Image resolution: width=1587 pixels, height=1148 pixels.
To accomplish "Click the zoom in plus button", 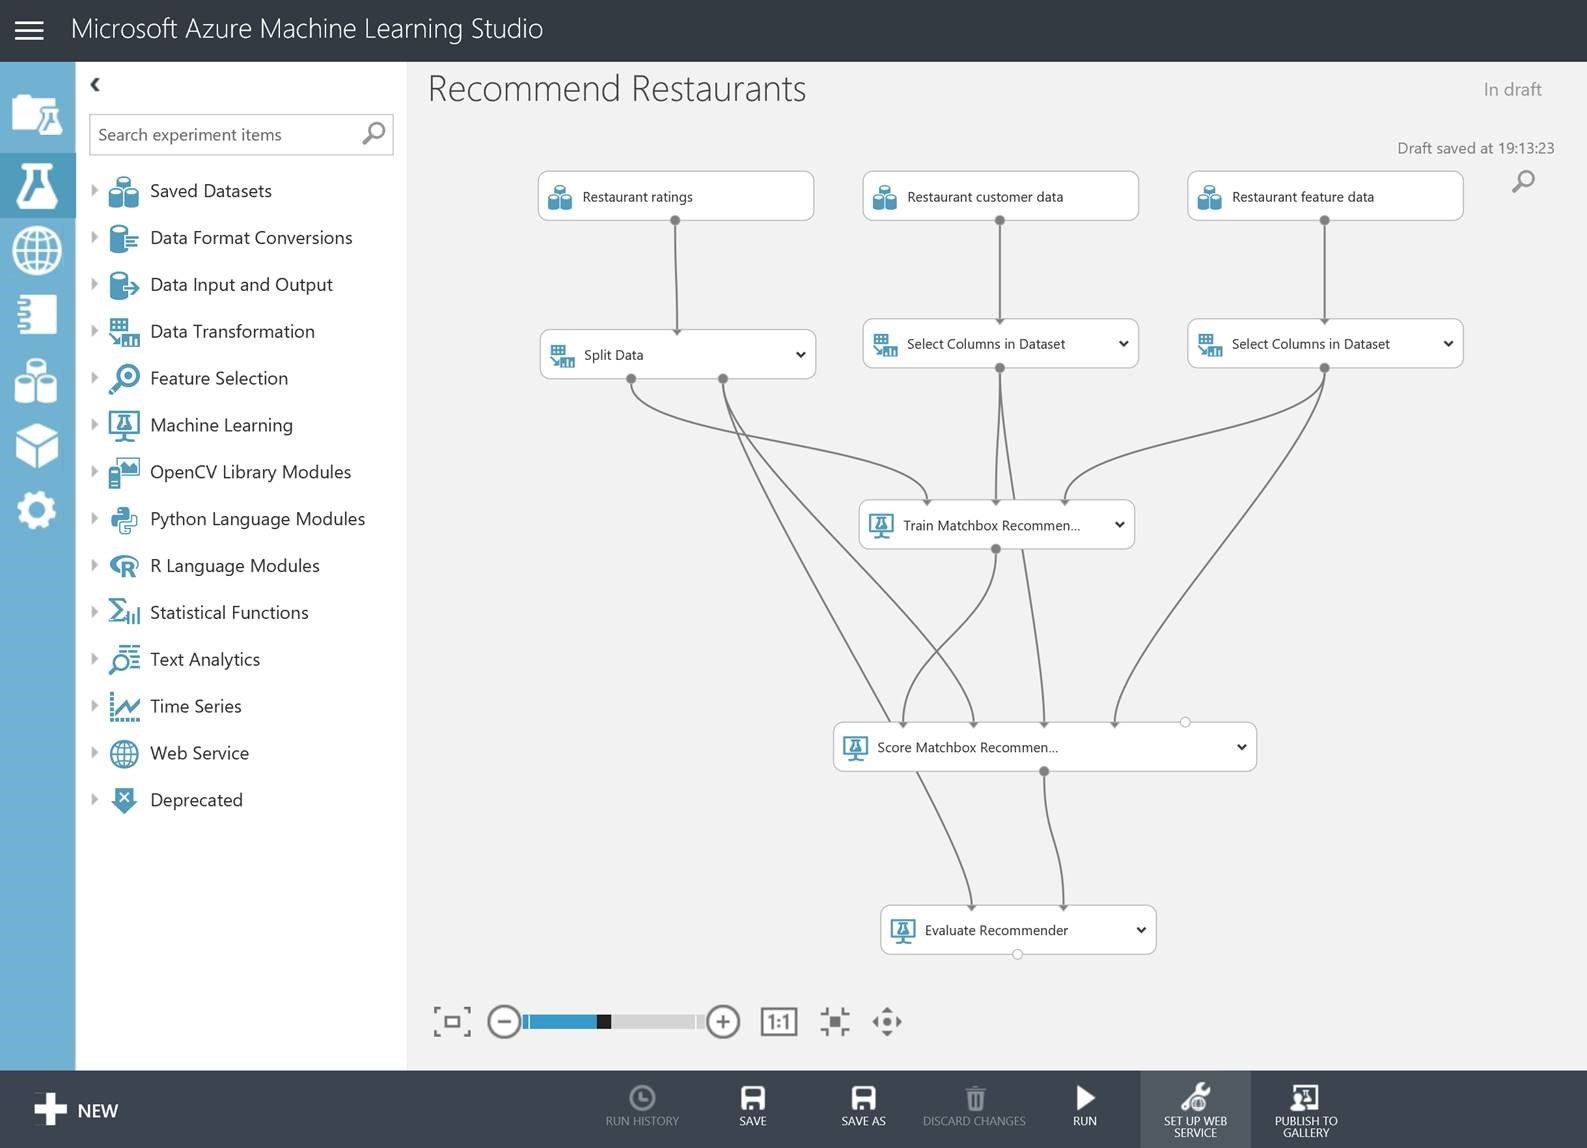I will pyautogui.click(x=723, y=1021).
